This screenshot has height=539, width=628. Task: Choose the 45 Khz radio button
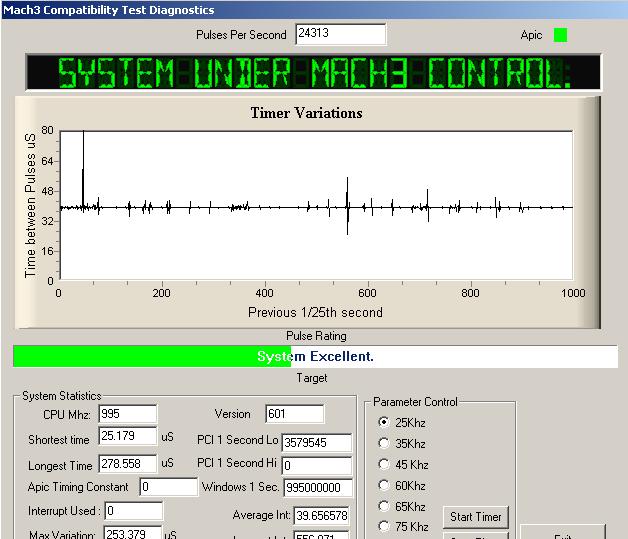tap(385, 464)
